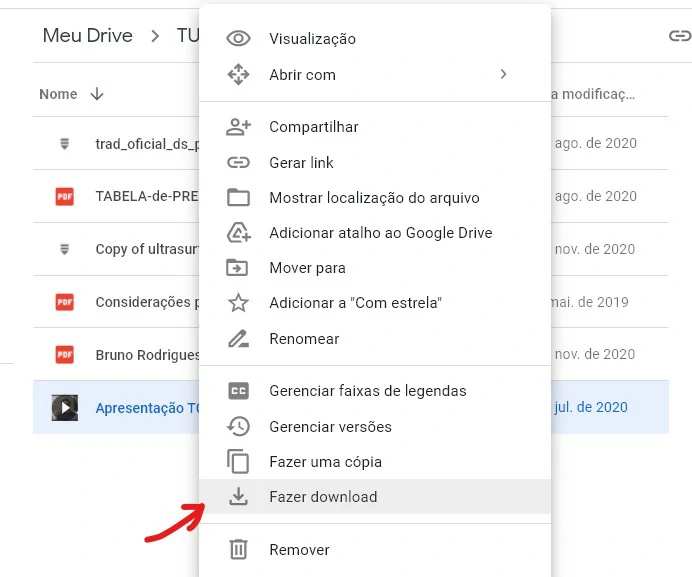Screen dimensions: 692x577
Task: Choose Gerenciar versões menu entry
Action: tap(375, 426)
